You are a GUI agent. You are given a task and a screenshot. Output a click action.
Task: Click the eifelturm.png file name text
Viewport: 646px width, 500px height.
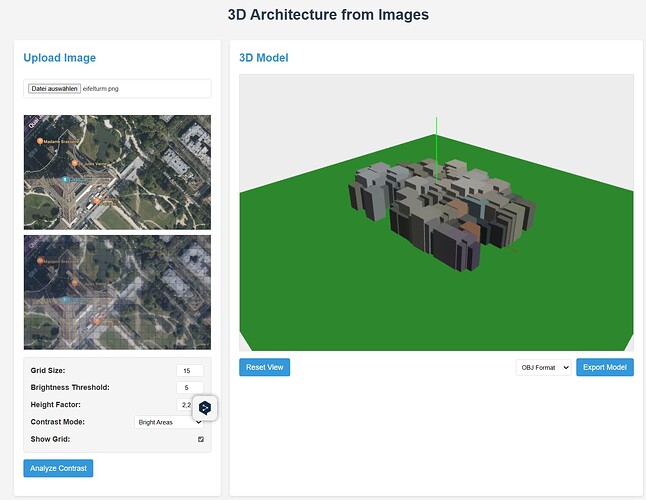coord(101,89)
